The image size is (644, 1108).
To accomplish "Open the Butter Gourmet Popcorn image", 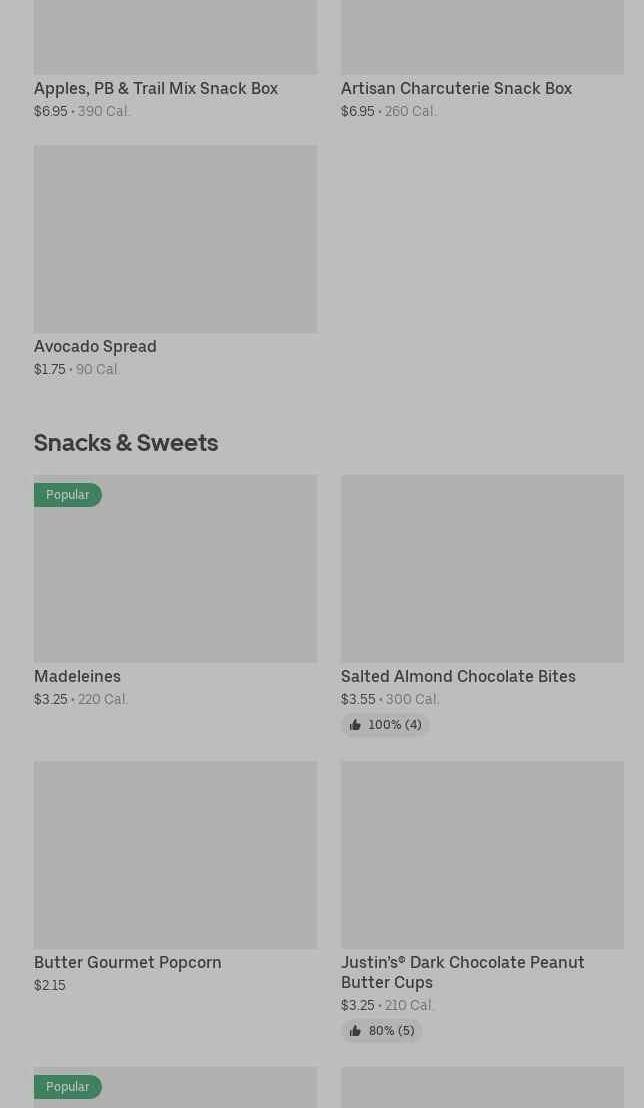I will click(175, 855).
